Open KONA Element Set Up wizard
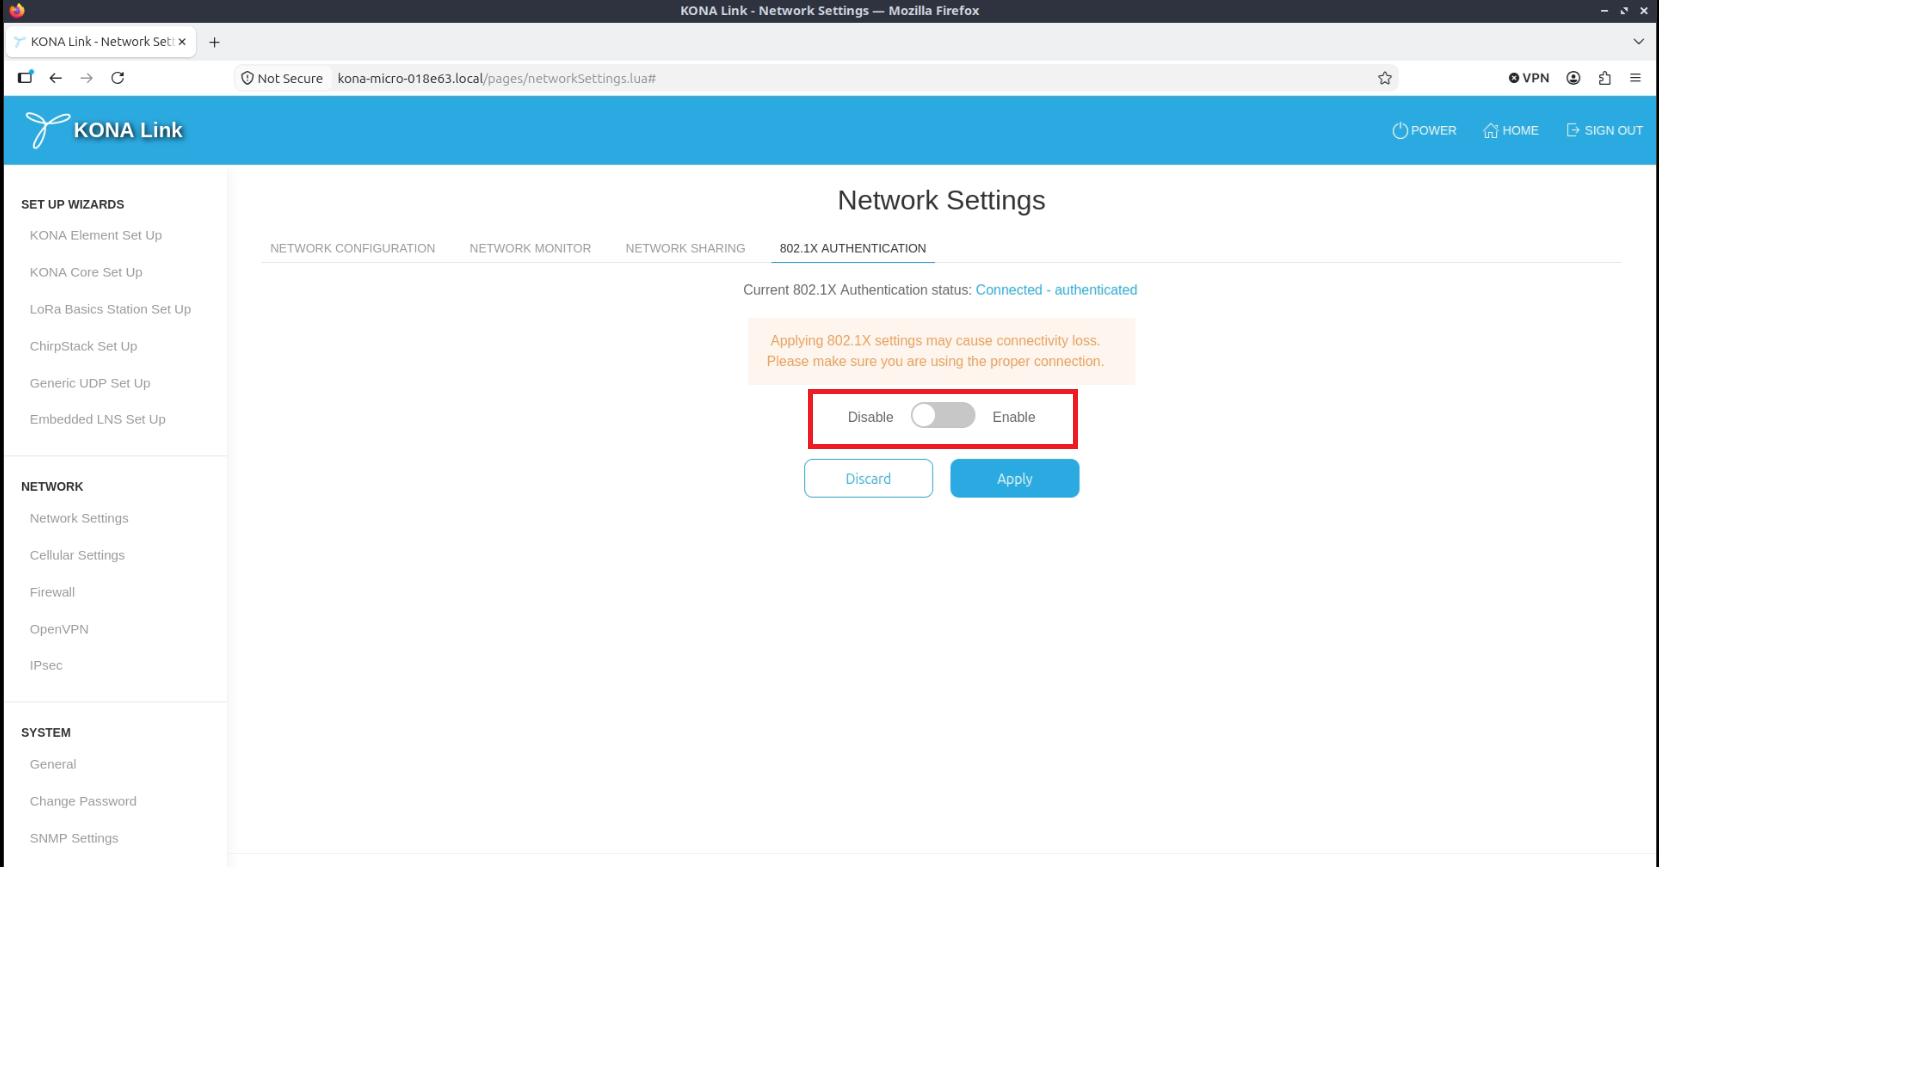 pyautogui.click(x=96, y=236)
